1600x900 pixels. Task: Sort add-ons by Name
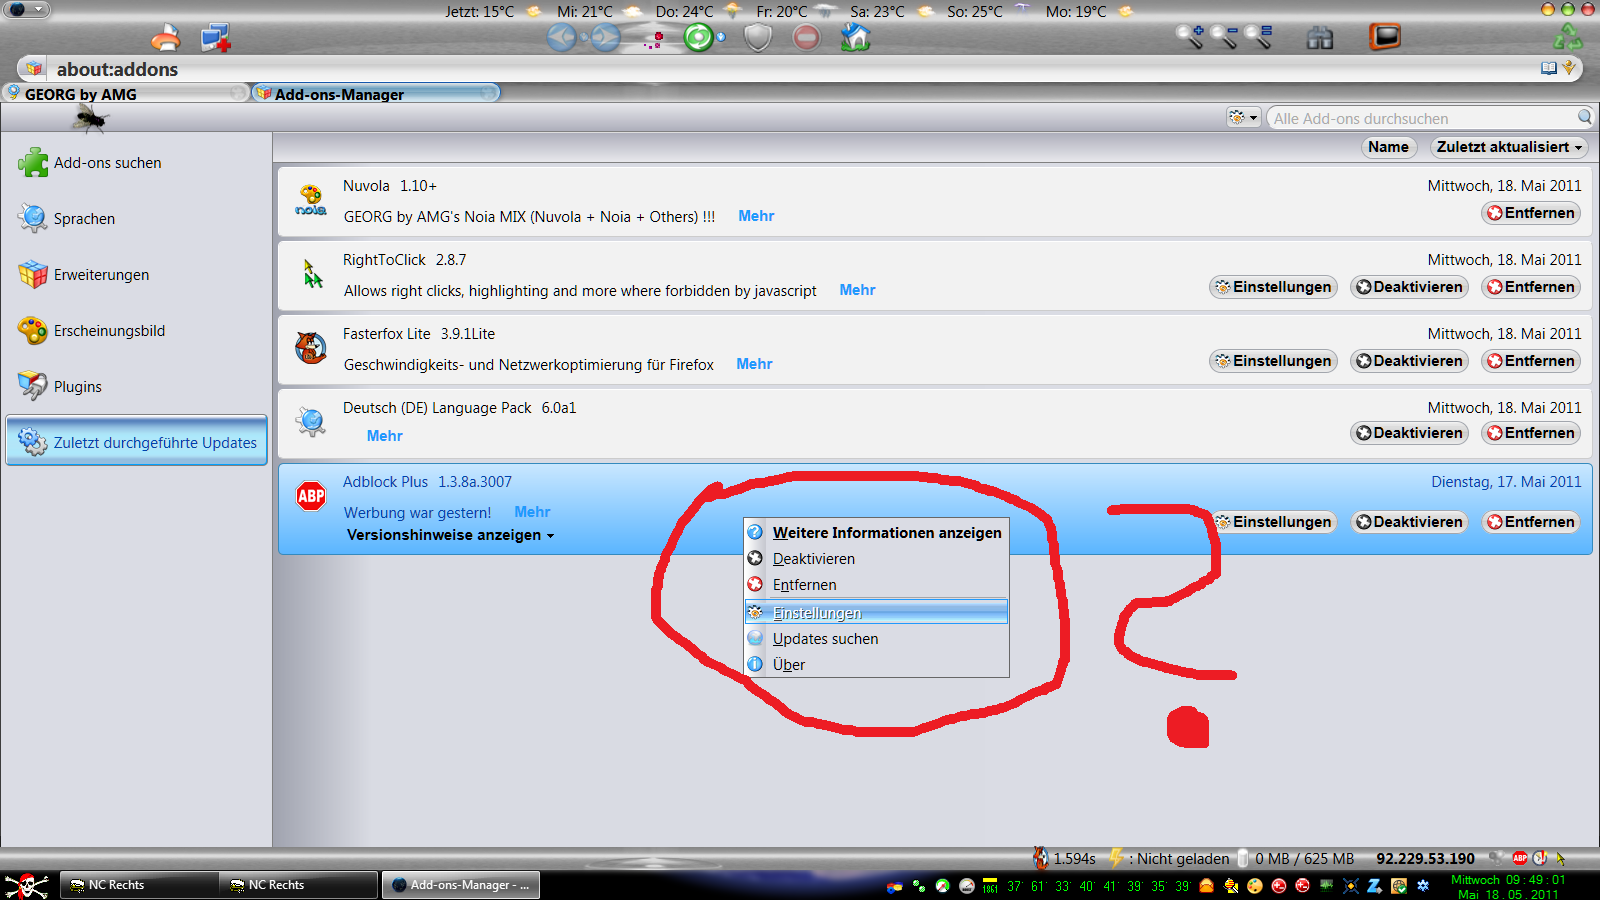click(x=1388, y=147)
